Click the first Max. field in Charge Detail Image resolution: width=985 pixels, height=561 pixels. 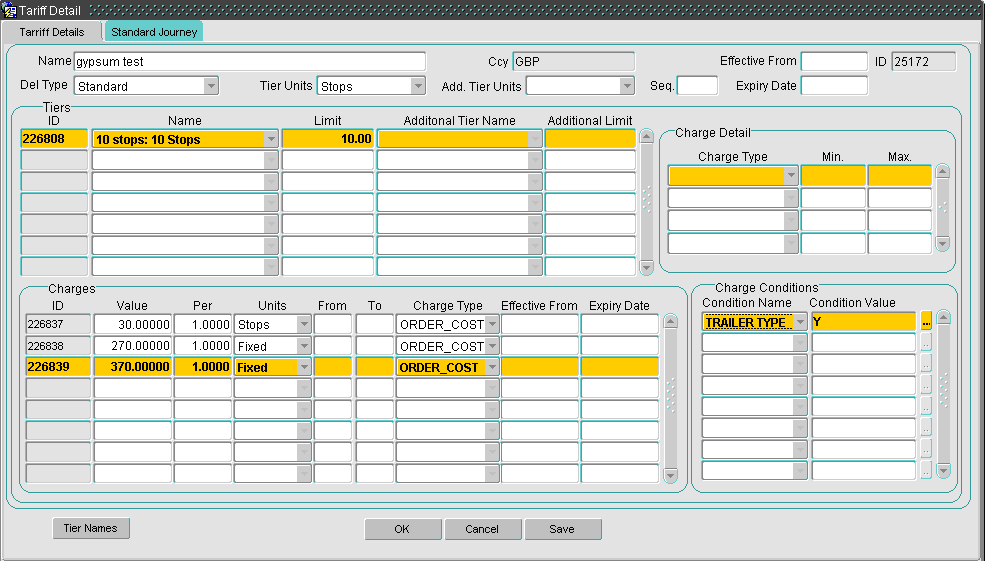(x=900, y=175)
